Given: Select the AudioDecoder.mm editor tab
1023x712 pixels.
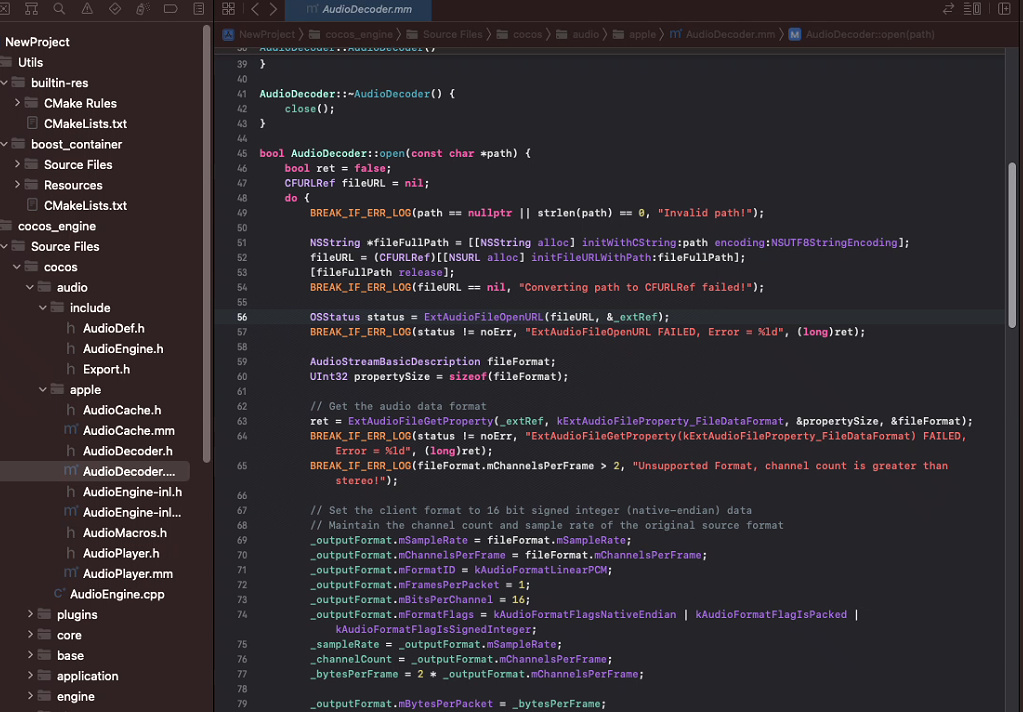Looking at the screenshot, I should tap(360, 9).
